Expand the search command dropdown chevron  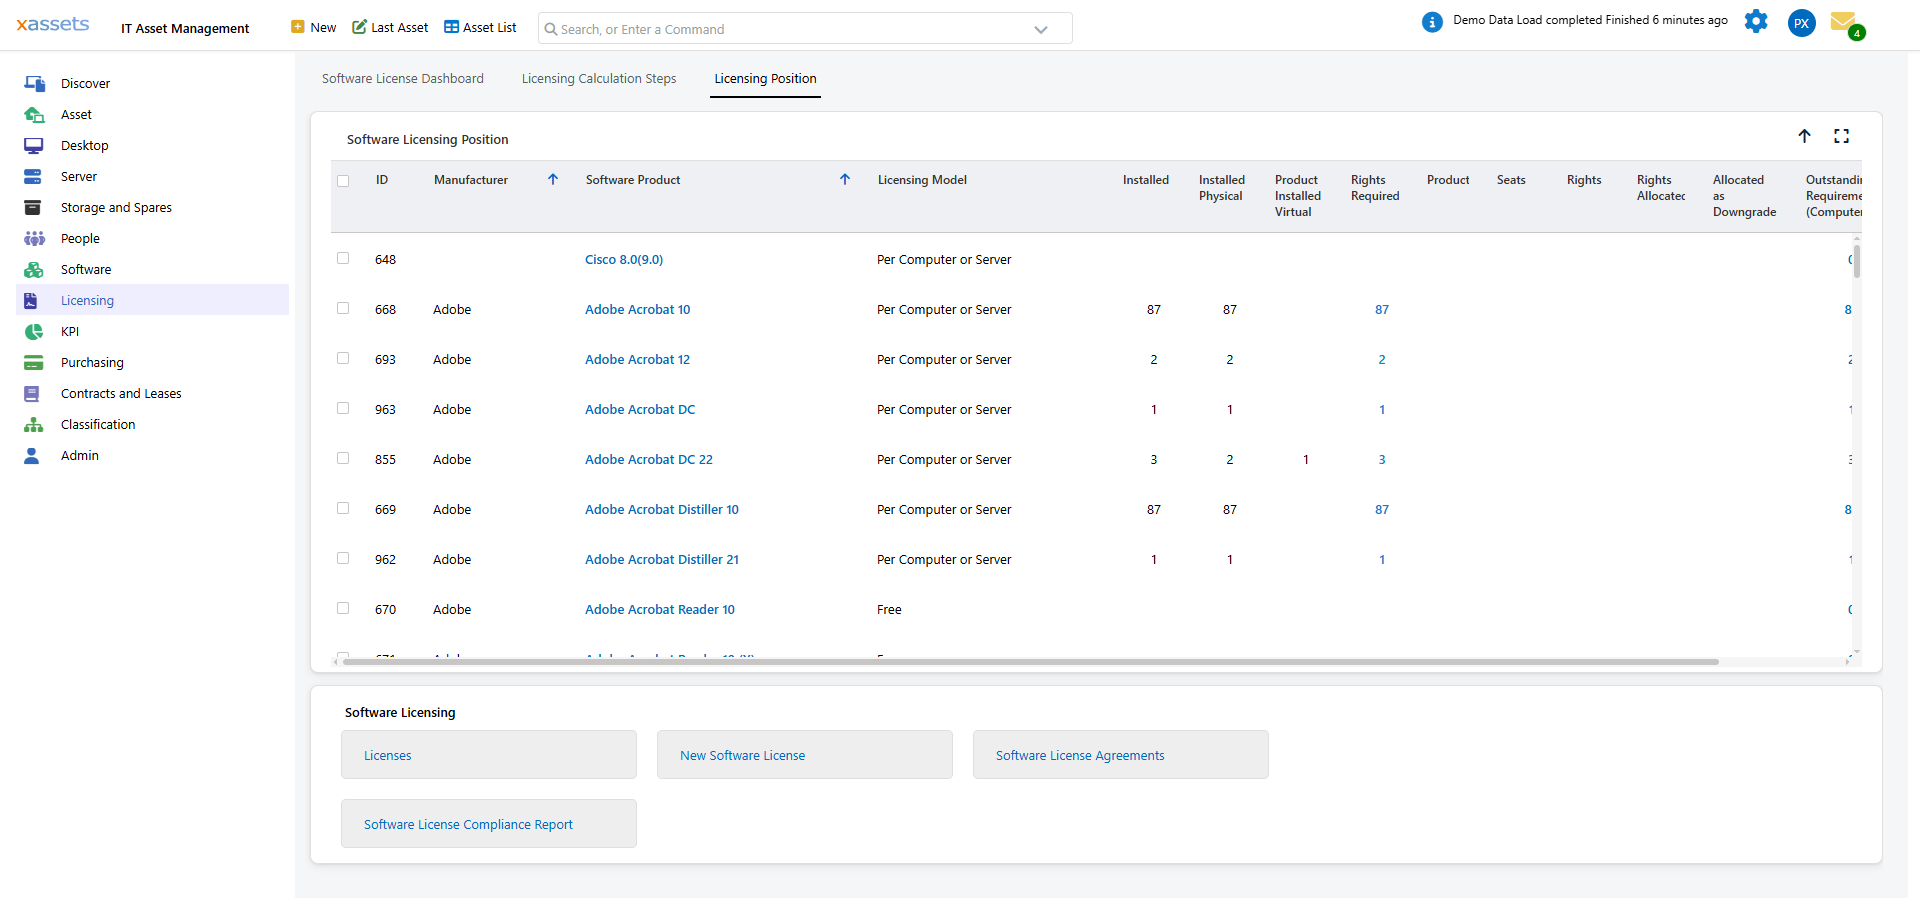tap(1041, 30)
